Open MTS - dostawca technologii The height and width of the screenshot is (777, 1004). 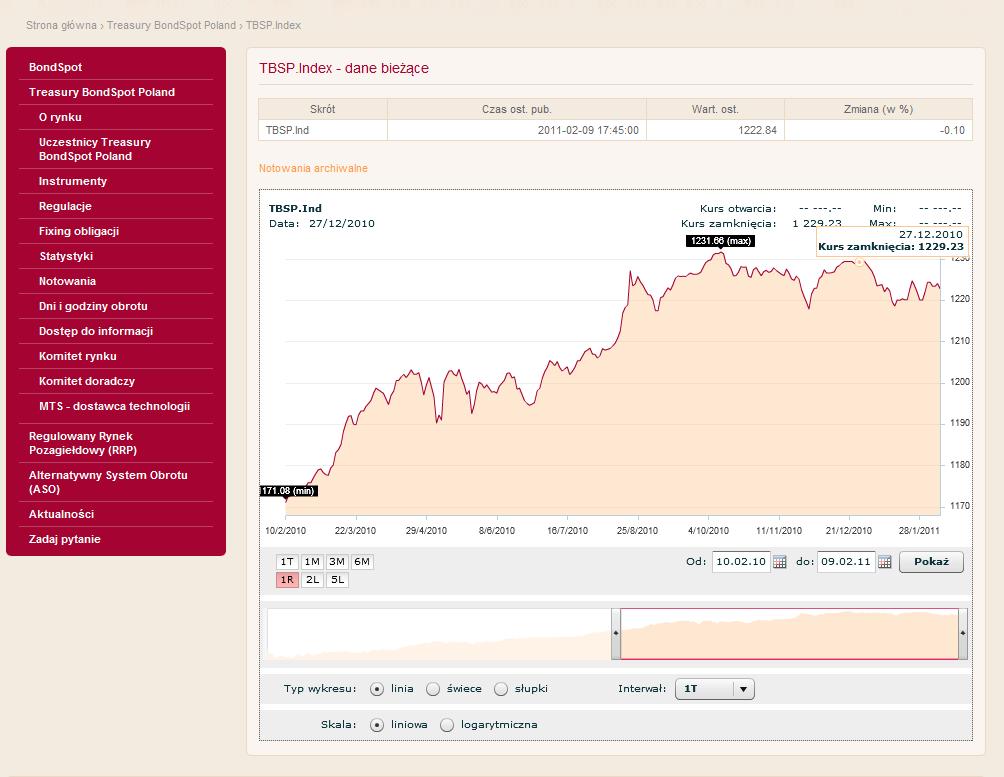(x=115, y=406)
